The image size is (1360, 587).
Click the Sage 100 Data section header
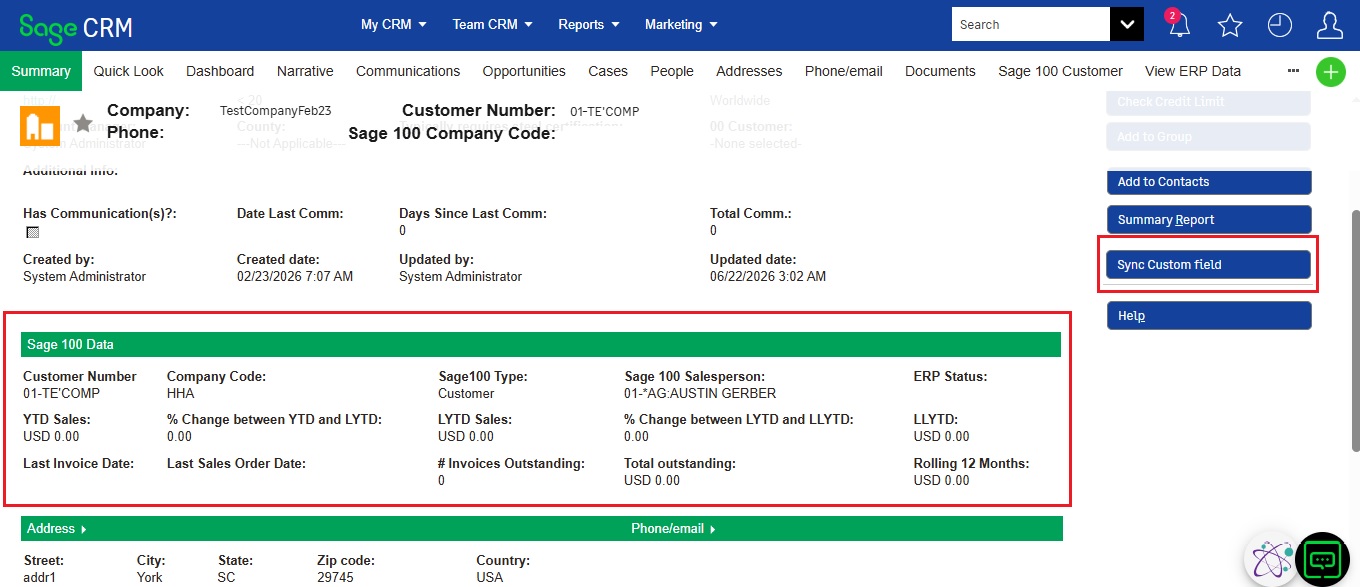click(x=540, y=344)
